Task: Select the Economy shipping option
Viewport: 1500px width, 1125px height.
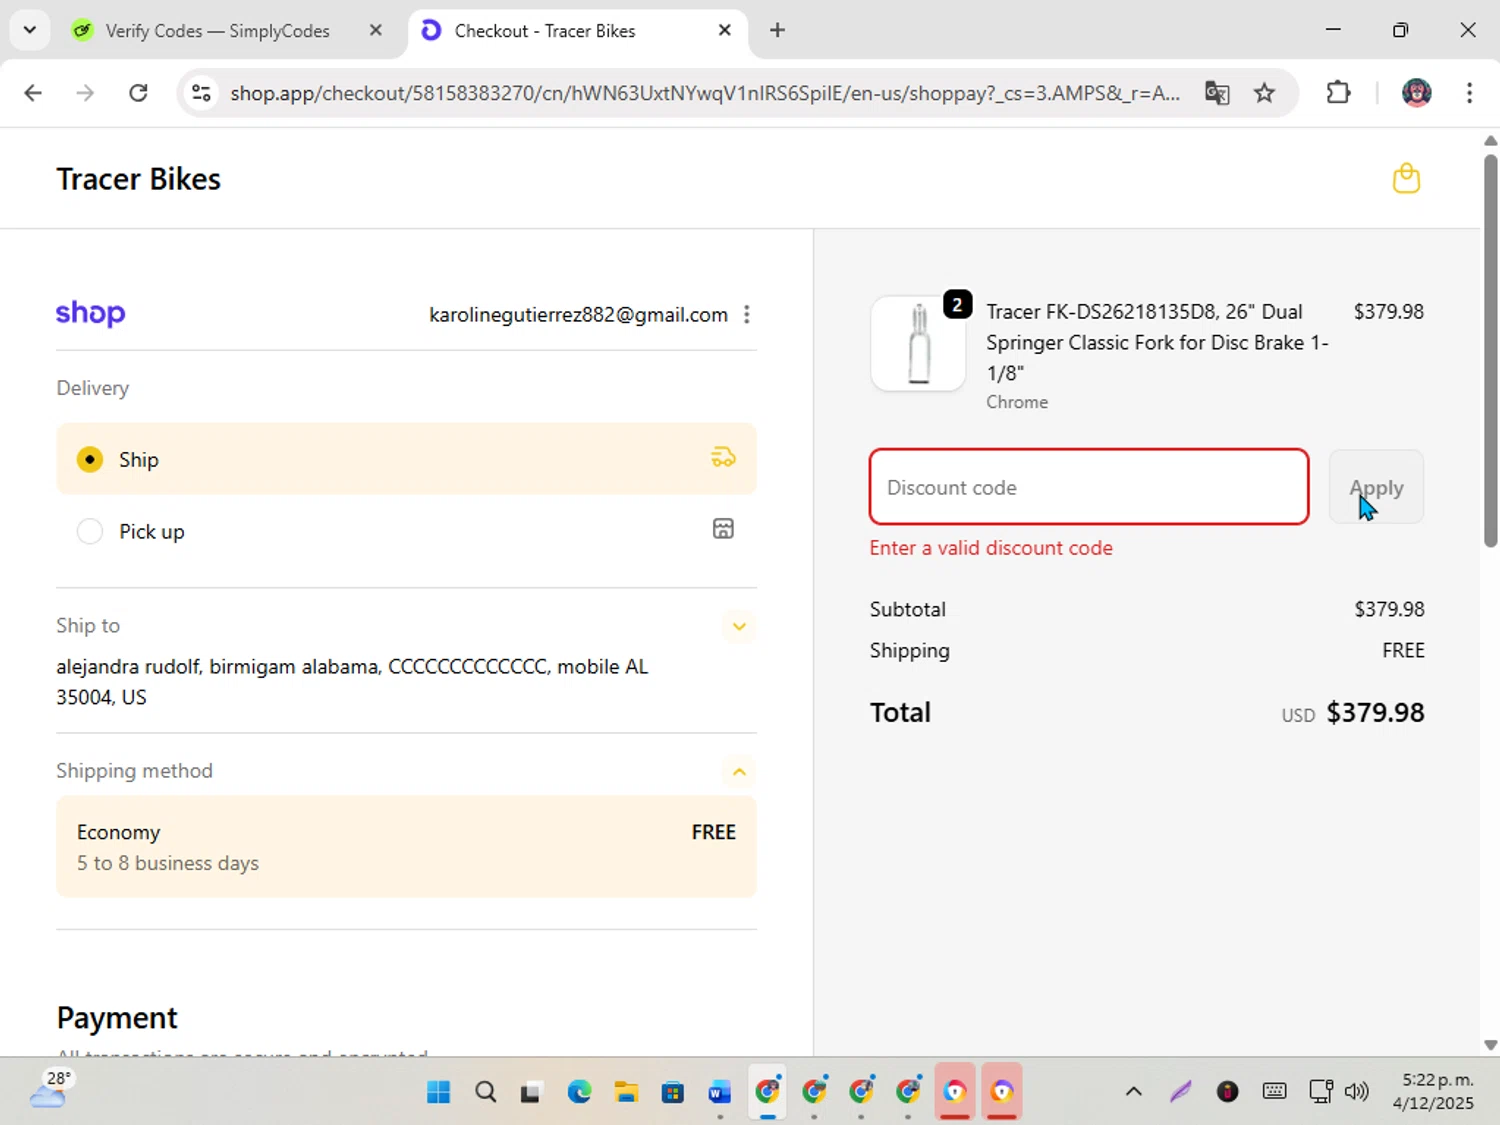Action: 406,847
